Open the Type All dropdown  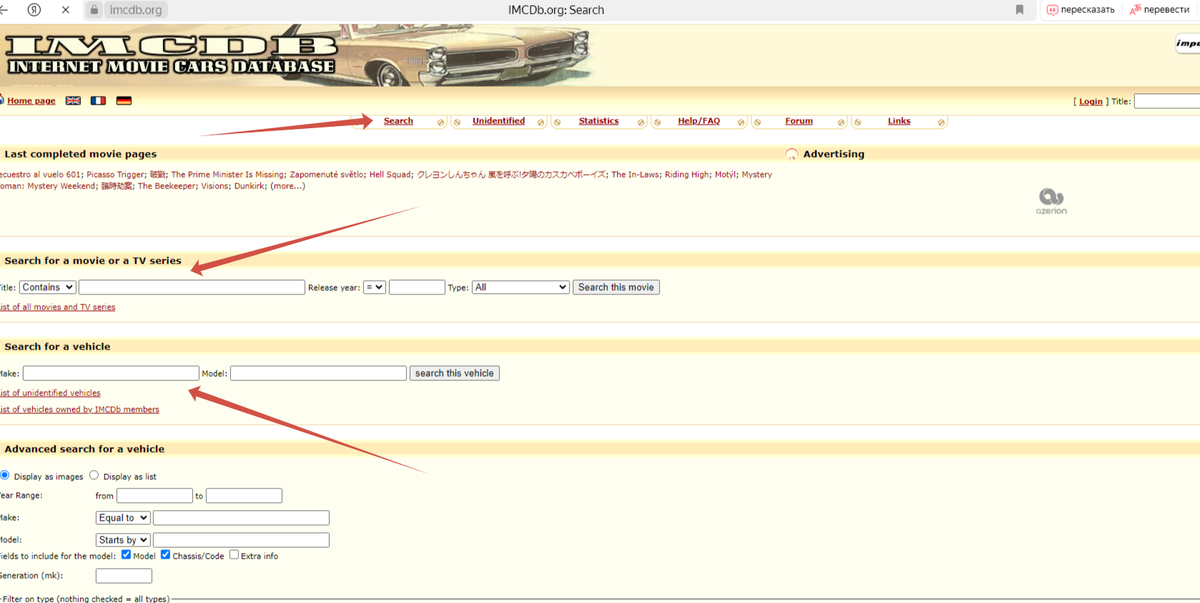[520, 287]
